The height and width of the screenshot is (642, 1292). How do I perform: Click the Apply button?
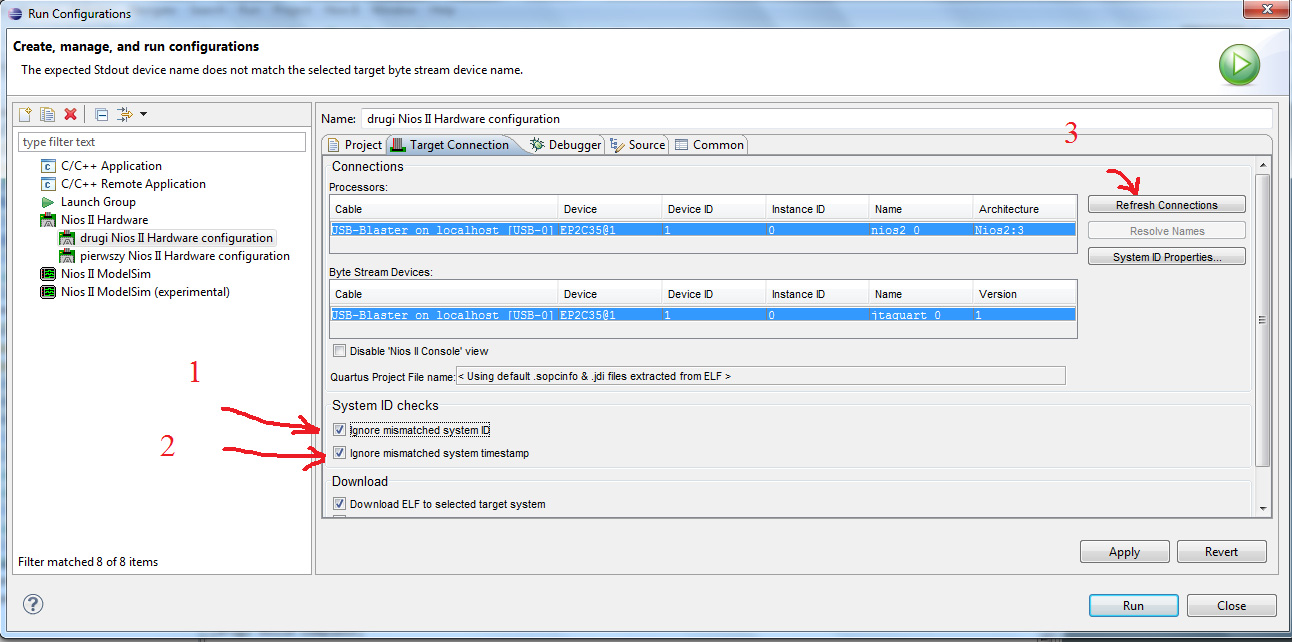pyautogui.click(x=1124, y=552)
